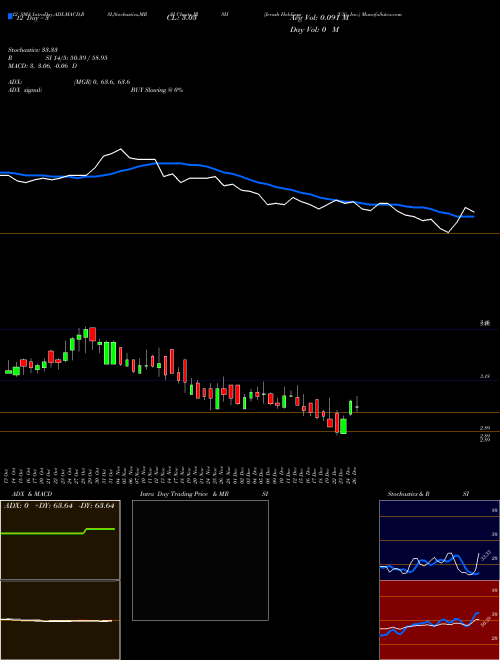Click the 'Stochastics & R SI' panel title
The width and height of the screenshot is (500, 660).
coord(428,494)
